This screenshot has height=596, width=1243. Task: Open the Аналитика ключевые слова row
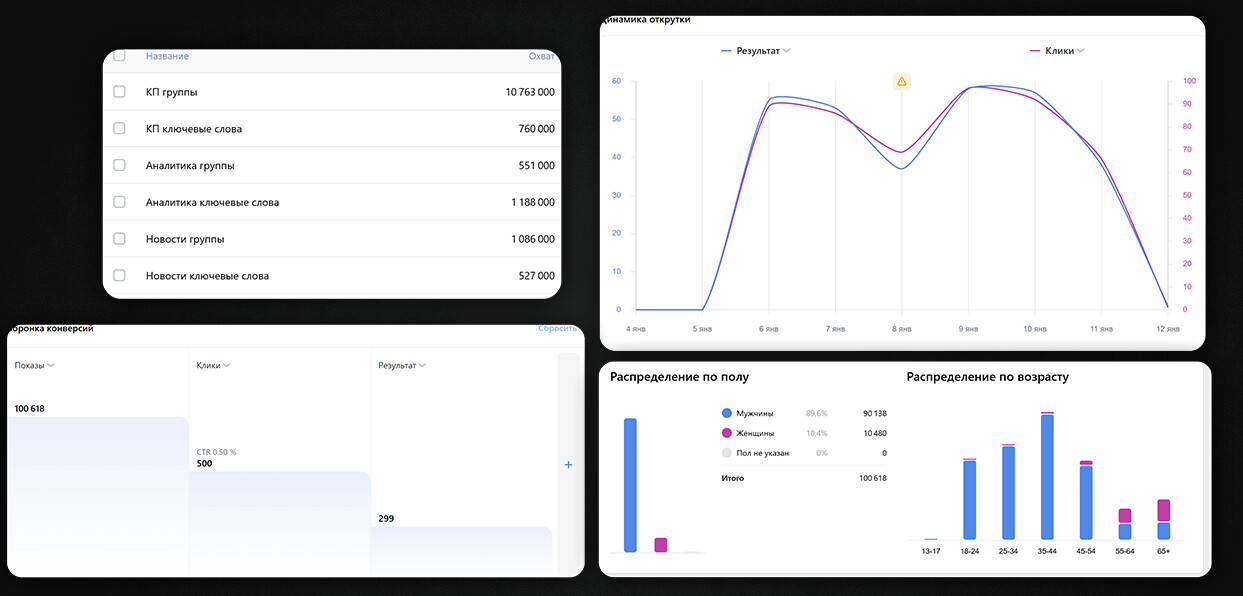tap(212, 202)
